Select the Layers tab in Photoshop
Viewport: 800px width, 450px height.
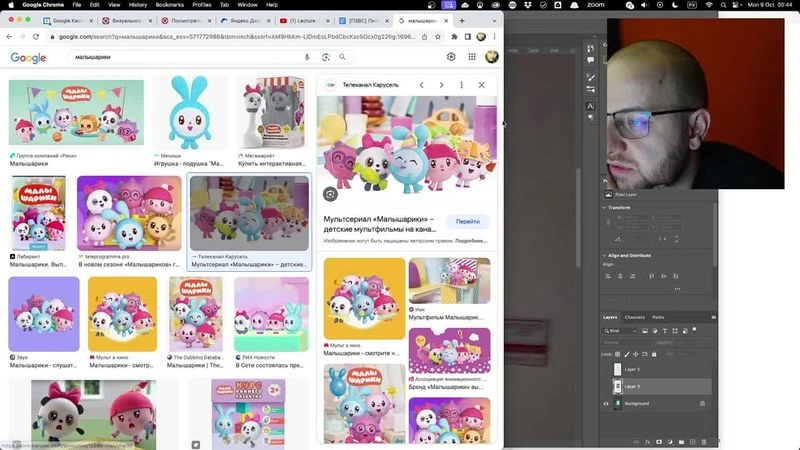pyautogui.click(x=610, y=317)
